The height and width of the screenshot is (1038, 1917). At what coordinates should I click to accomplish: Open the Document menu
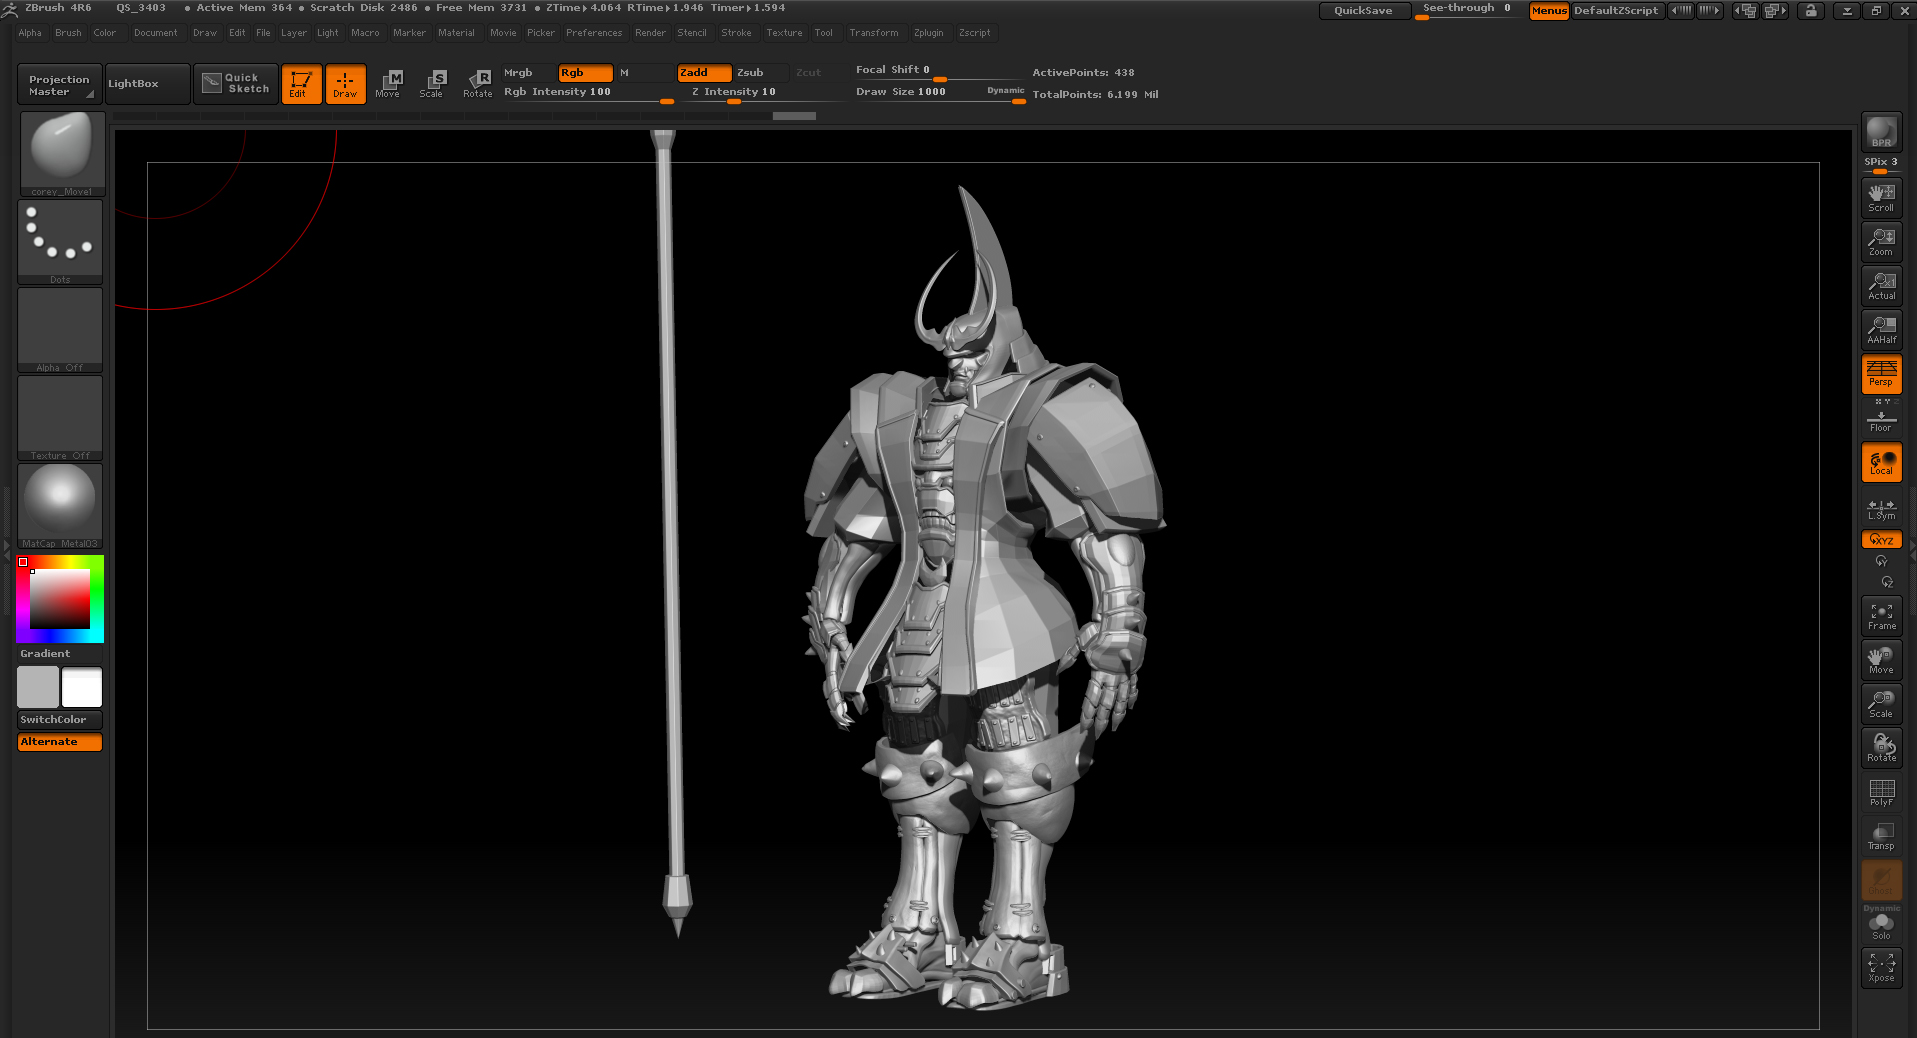click(156, 33)
